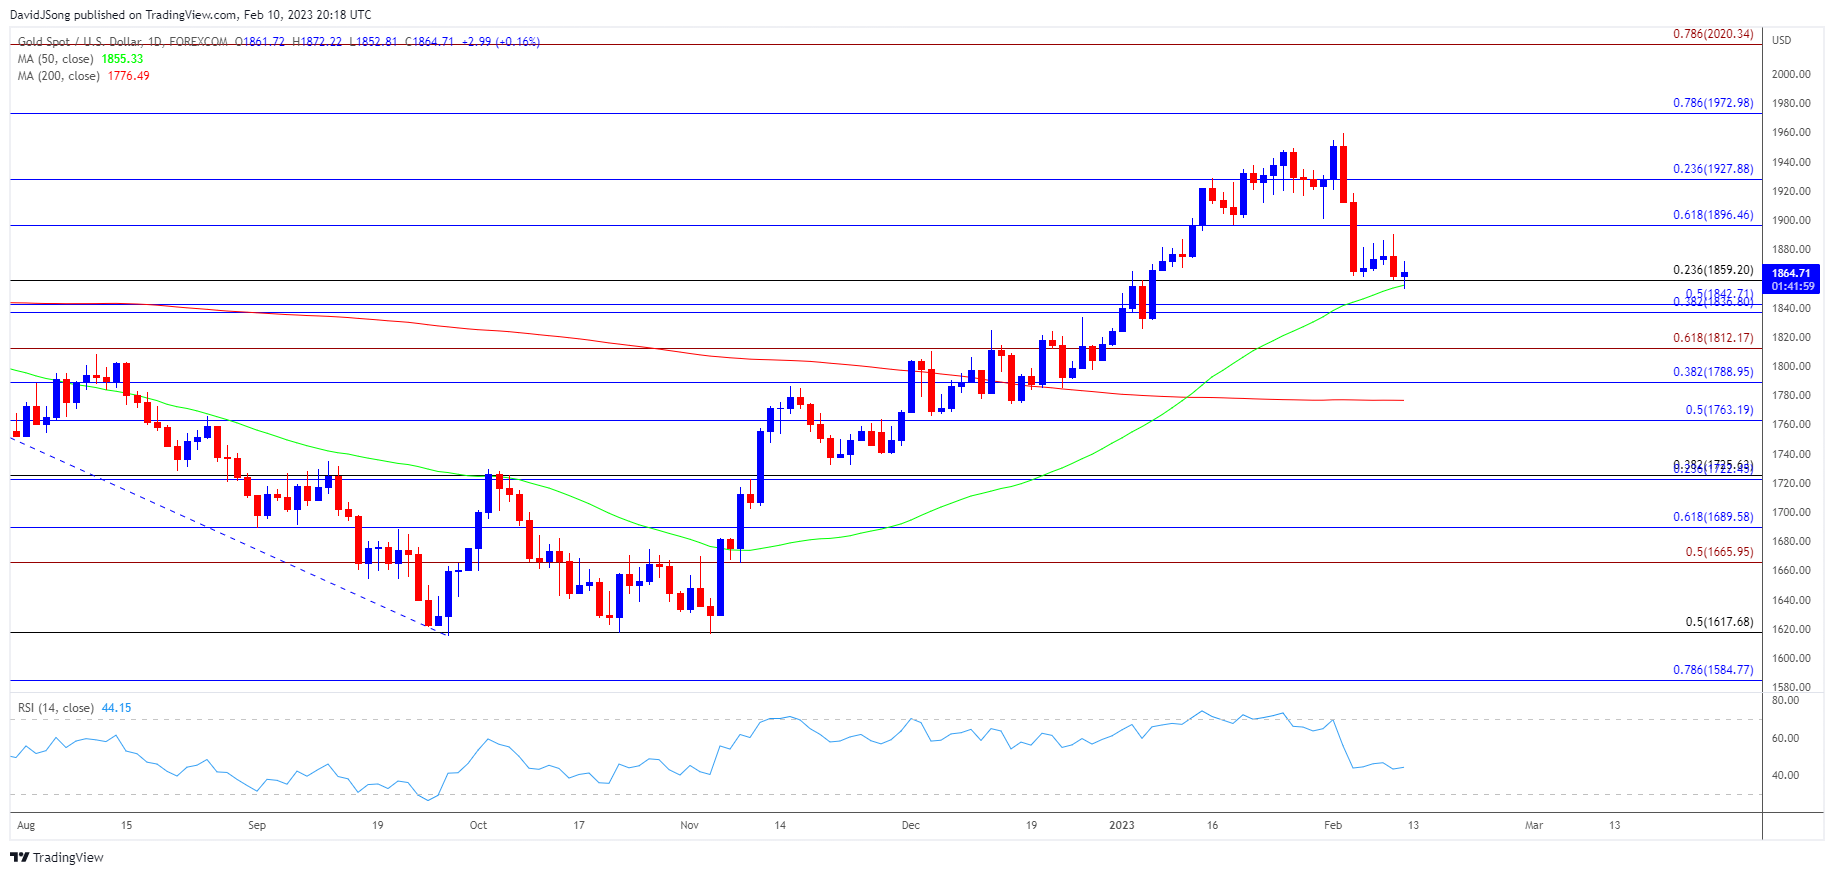The image size is (1834, 875).
Task: Click the 0.786 (2020.34) Fibonacci level label
Action: [x=1712, y=34]
